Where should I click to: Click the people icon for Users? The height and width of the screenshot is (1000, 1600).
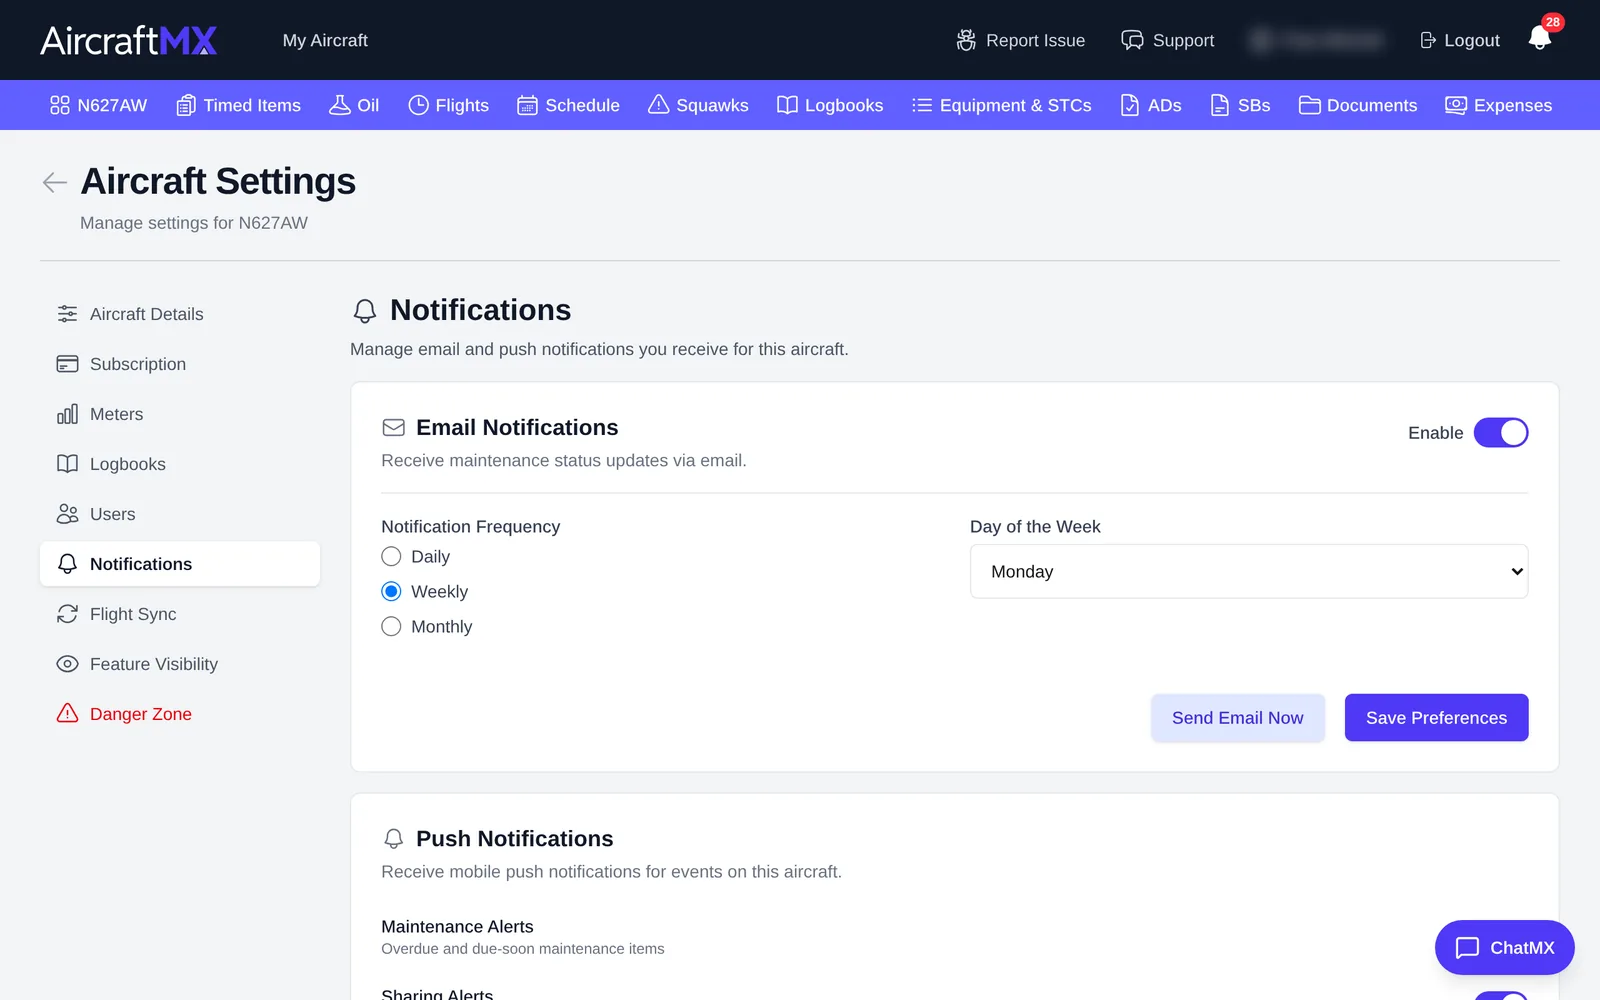tap(67, 514)
